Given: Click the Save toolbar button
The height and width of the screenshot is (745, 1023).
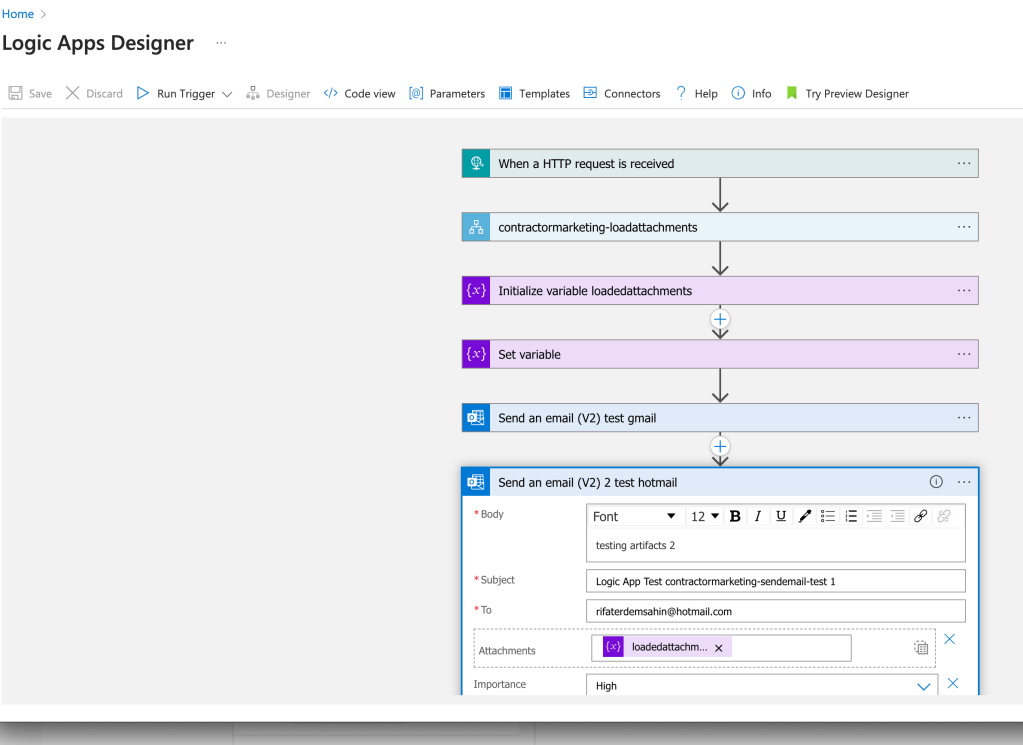Looking at the screenshot, I should coord(30,93).
